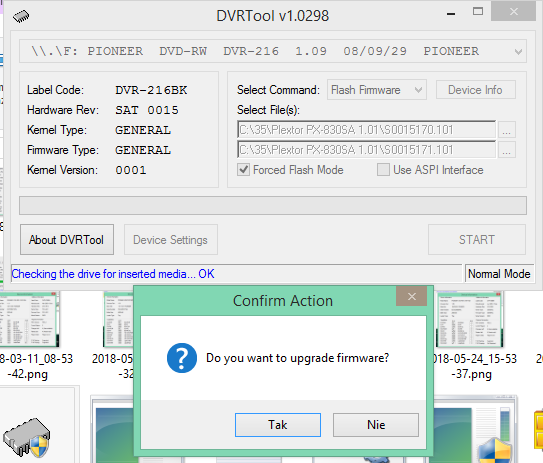Close the DVRTool window
The width and height of the screenshot is (543, 463).
[x=514, y=11]
